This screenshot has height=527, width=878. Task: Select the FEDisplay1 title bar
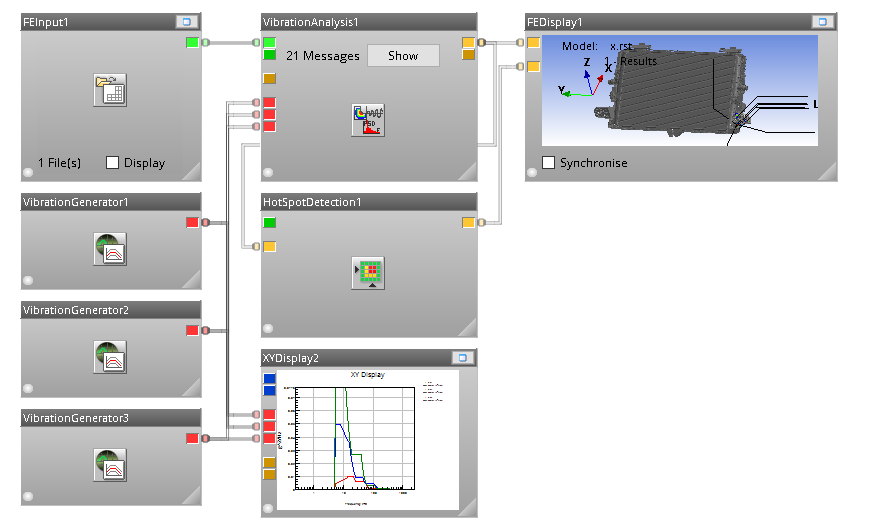click(x=660, y=21)
